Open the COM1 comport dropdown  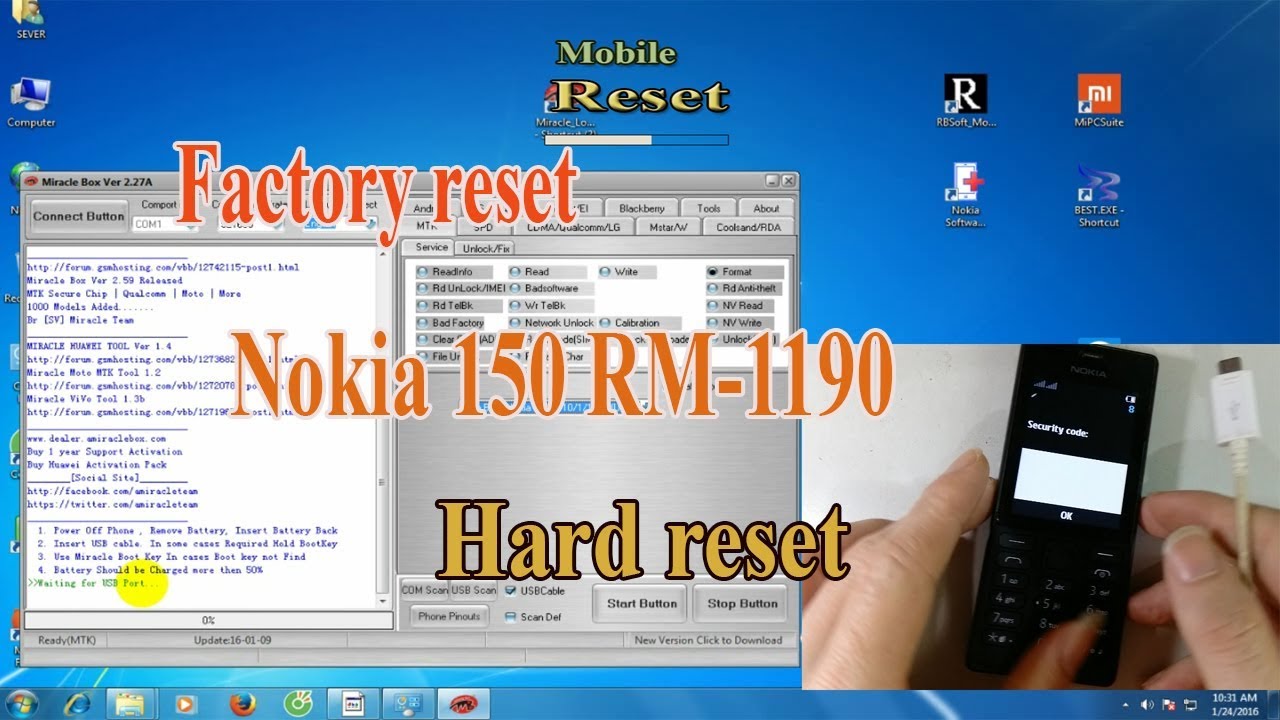point(165,225)
